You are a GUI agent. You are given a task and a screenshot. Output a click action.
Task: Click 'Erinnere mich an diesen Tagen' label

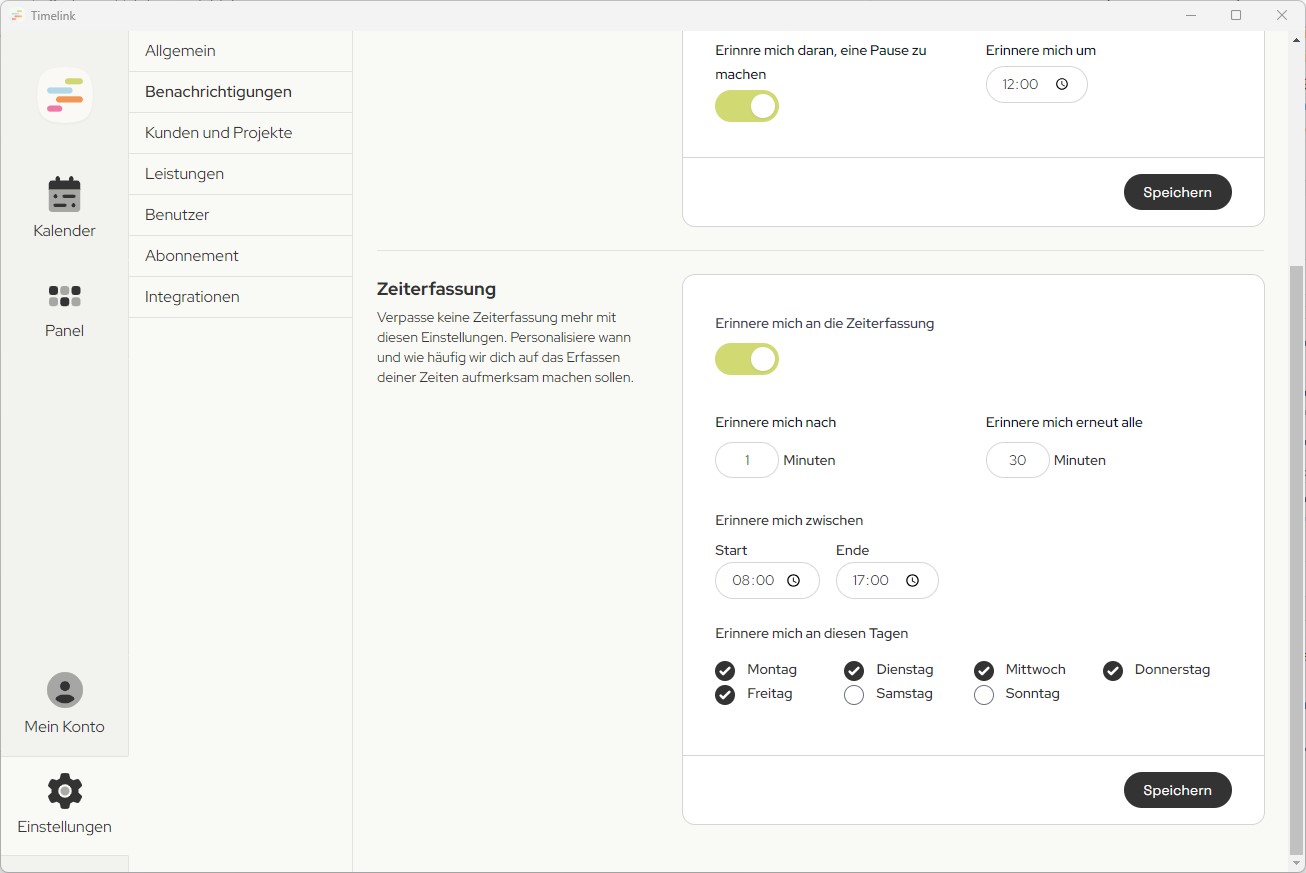pyautogui.click(x=811, y=633)
